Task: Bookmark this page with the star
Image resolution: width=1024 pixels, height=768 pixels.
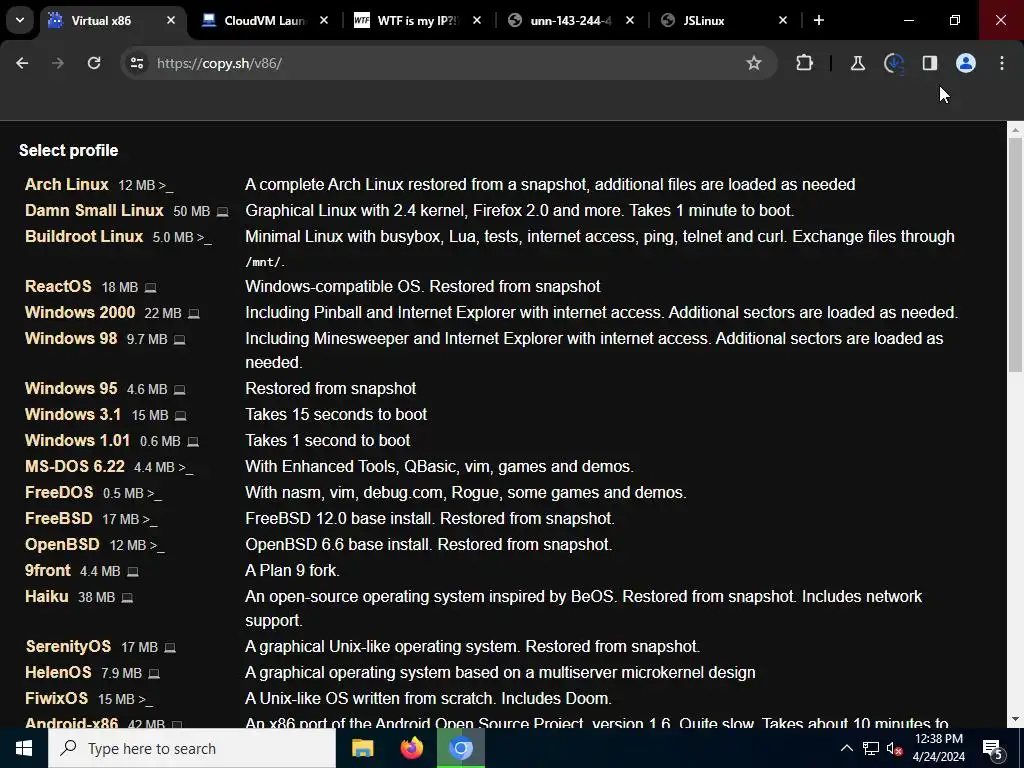Action: (754, 63)
